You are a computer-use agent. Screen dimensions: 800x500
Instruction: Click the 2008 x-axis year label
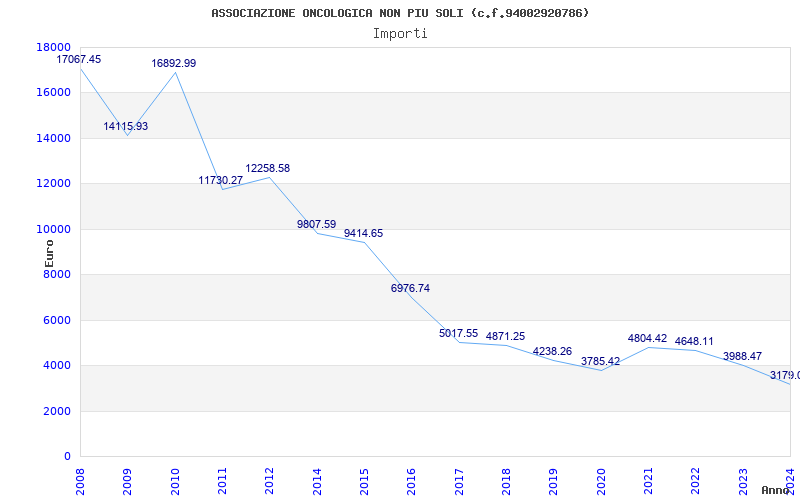[80, 481]
